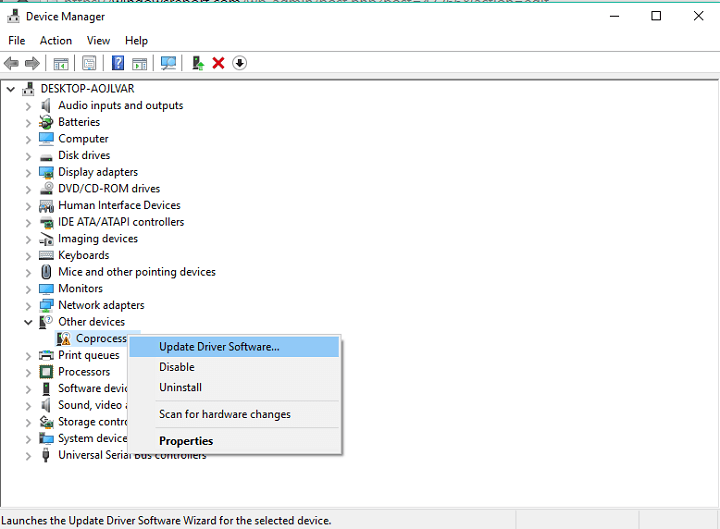Click the Software devices icon
Image resolution: width=720 pixels, height=529 pixels.
(46, 388)
